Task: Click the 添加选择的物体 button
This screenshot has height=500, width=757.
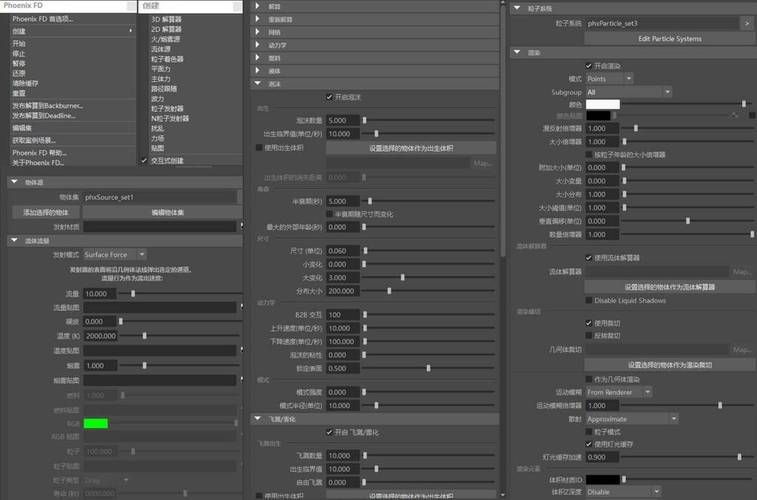Action: (46, 212)
